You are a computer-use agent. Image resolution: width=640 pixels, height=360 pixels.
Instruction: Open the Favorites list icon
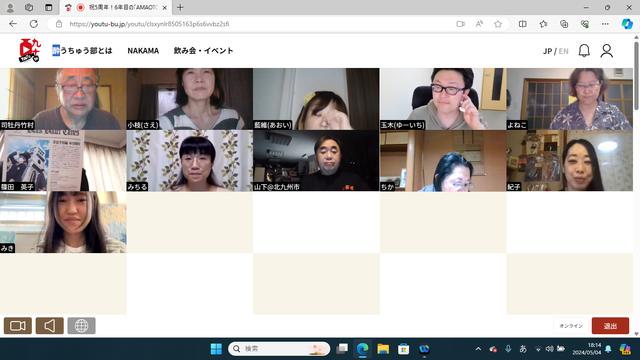tap(543, 24)
